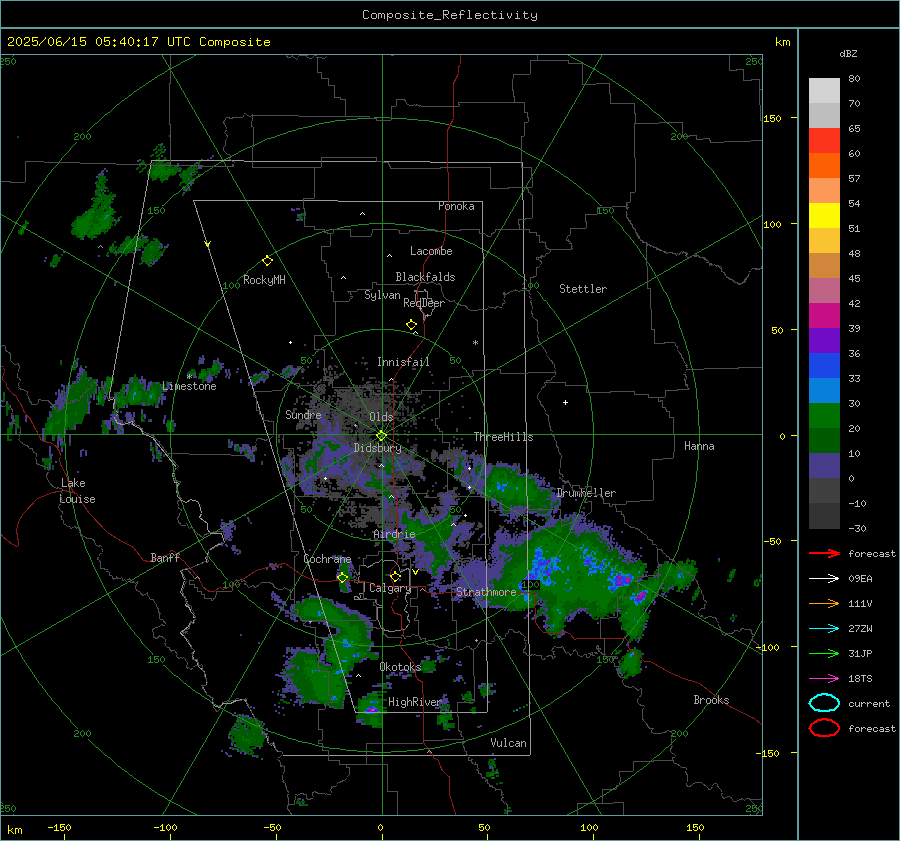Click the red forecast arrow in legend
This screenshot has width=900, height=841.
[824, 553]
